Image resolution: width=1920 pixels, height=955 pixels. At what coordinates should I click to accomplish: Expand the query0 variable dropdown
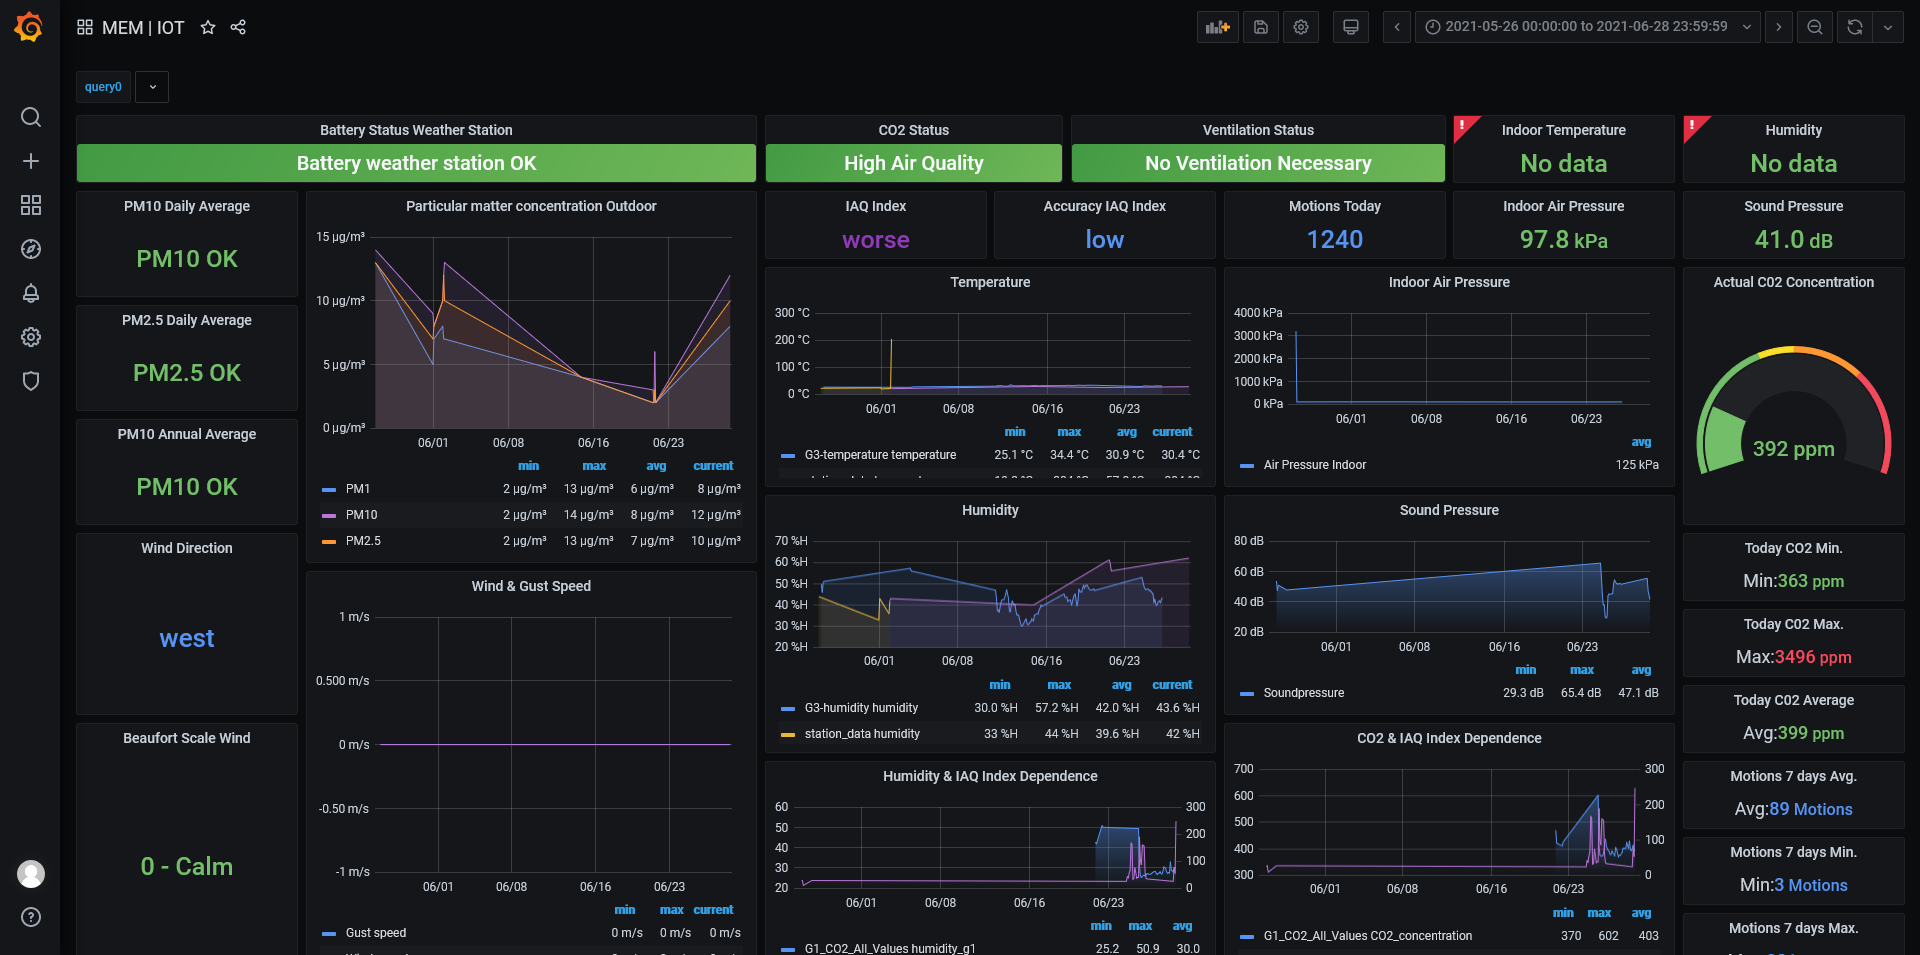(152, 87)
